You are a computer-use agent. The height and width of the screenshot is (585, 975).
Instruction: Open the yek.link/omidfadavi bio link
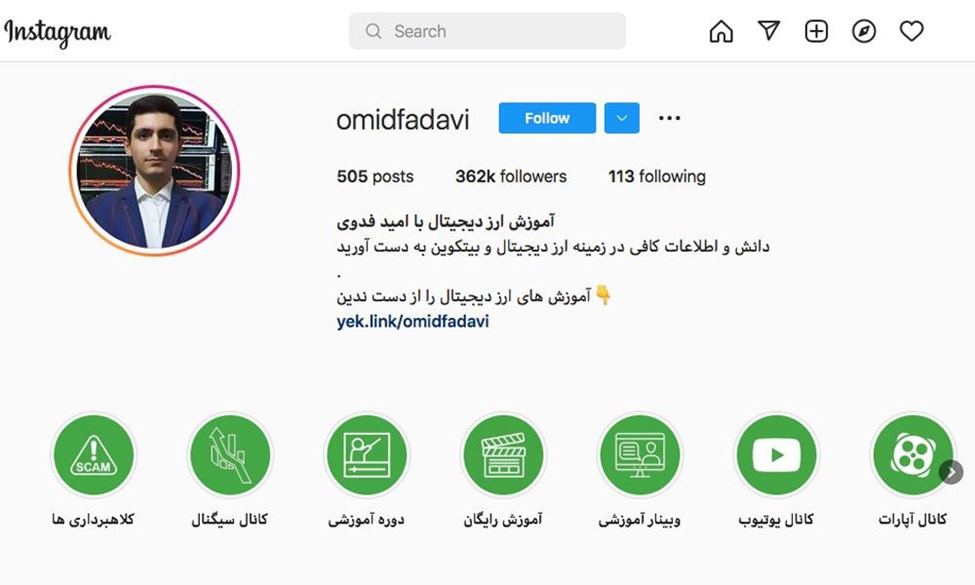click(413, 321)
